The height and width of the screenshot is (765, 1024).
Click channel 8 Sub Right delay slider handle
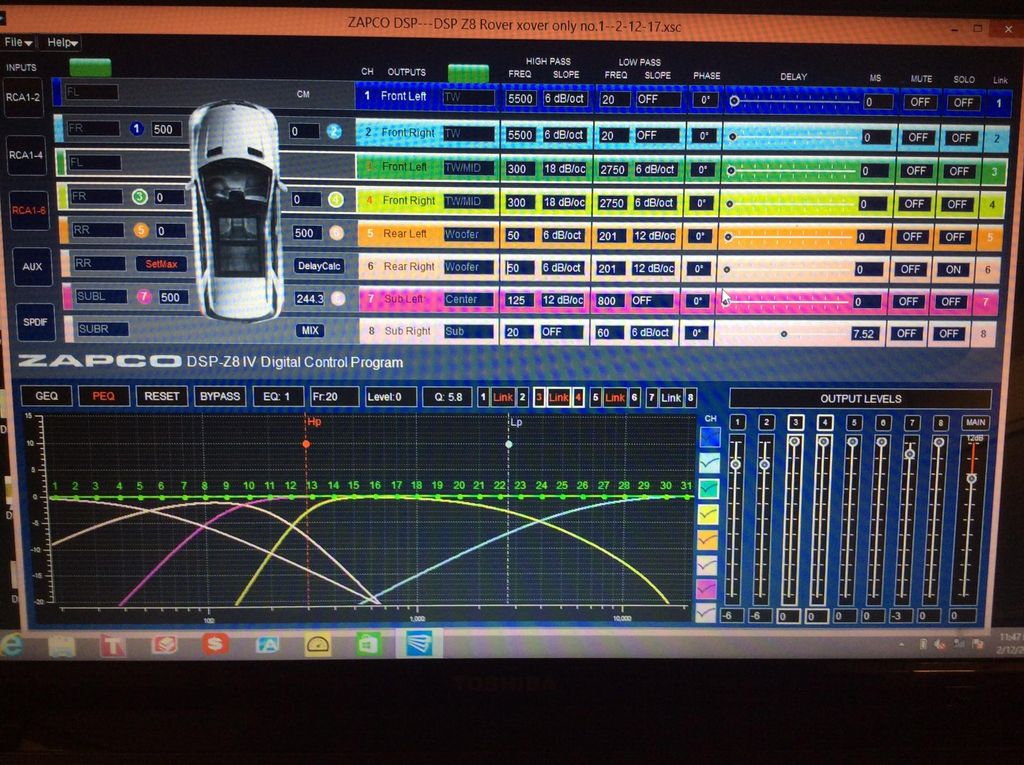pyautogui.click(x=784, y=334)
